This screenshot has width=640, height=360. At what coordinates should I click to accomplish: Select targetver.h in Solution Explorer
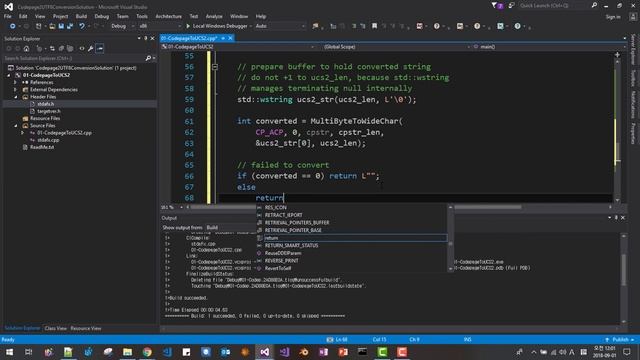(49, 111)
